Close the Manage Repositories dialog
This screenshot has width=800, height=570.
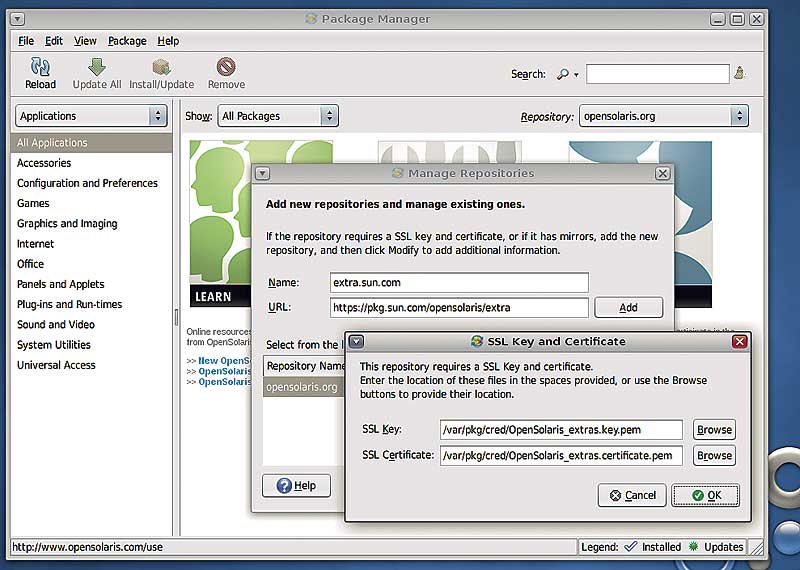662,174
